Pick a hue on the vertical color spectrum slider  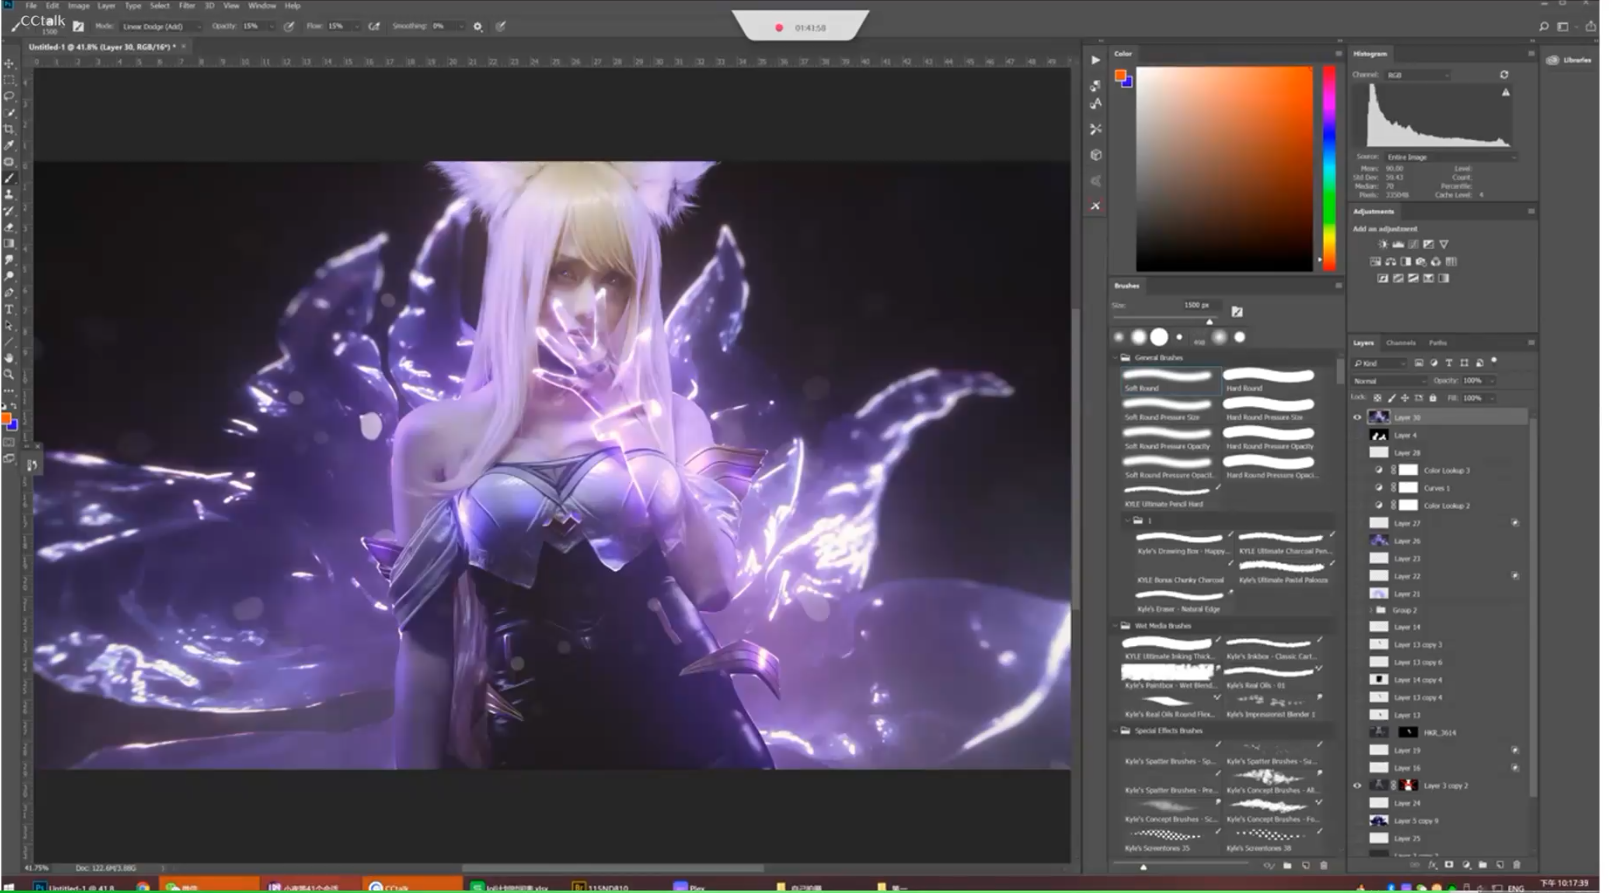coord(1329,168)
